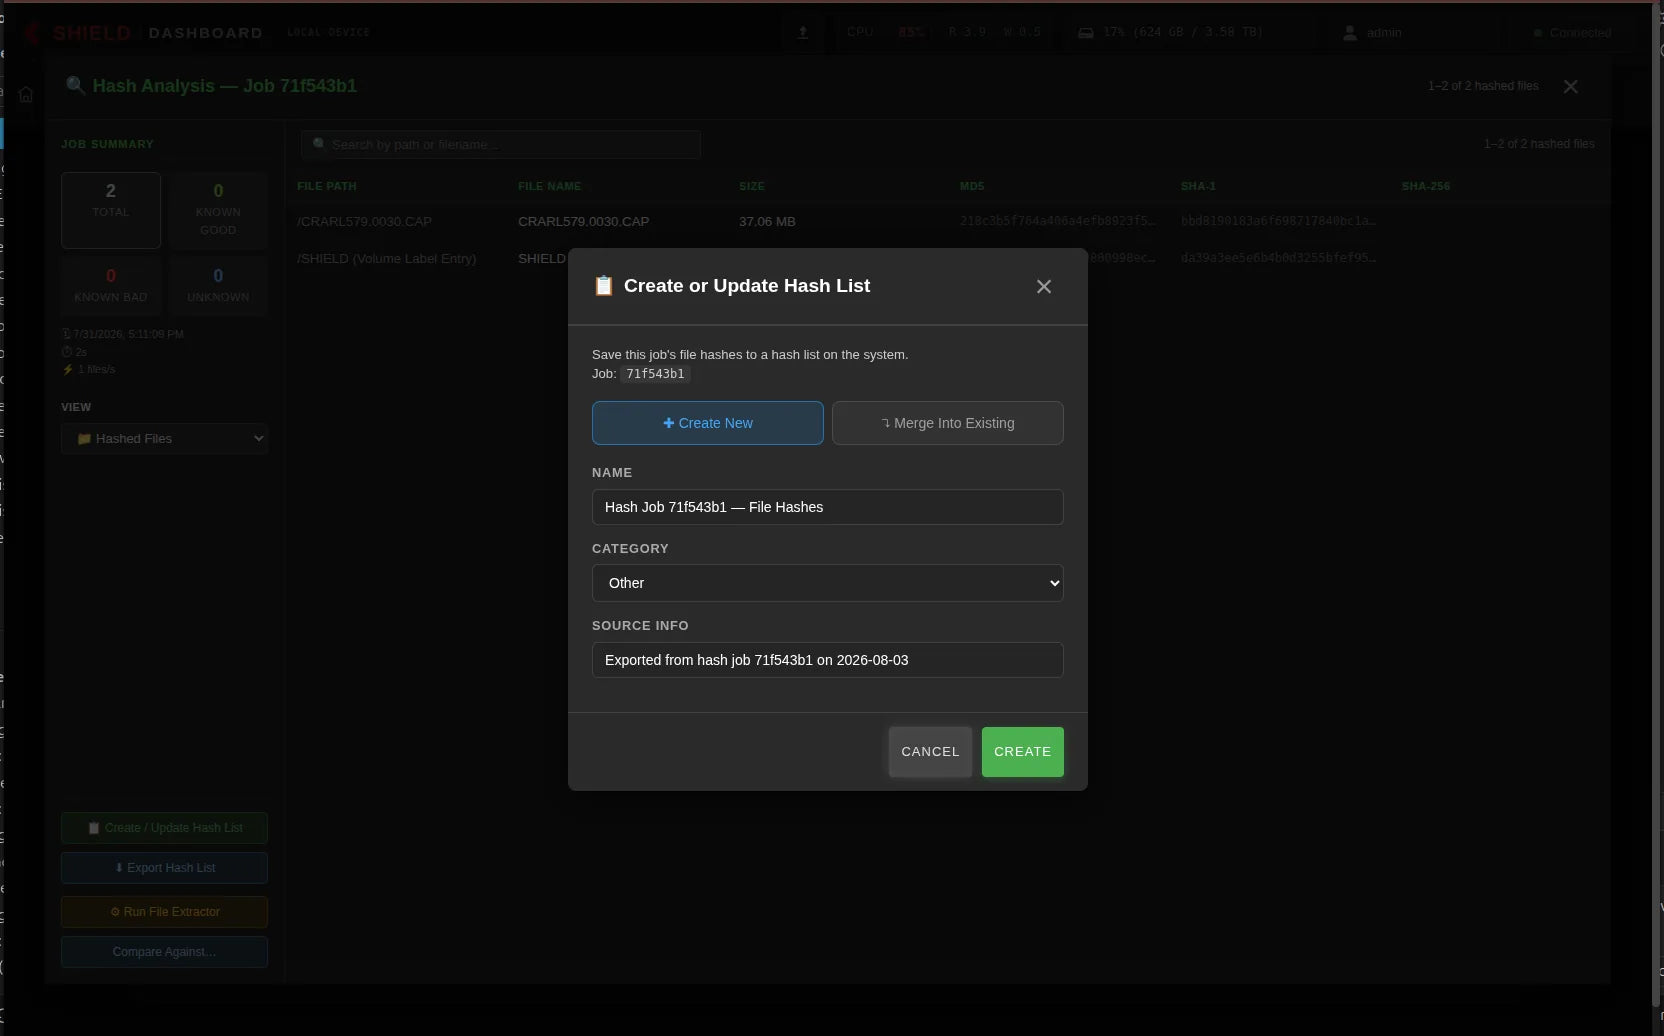Image resolution: width=1664 pixels, height=1036 pixels.
Task: Close the Hash Analysis panel
Action: coord(1571,87)
